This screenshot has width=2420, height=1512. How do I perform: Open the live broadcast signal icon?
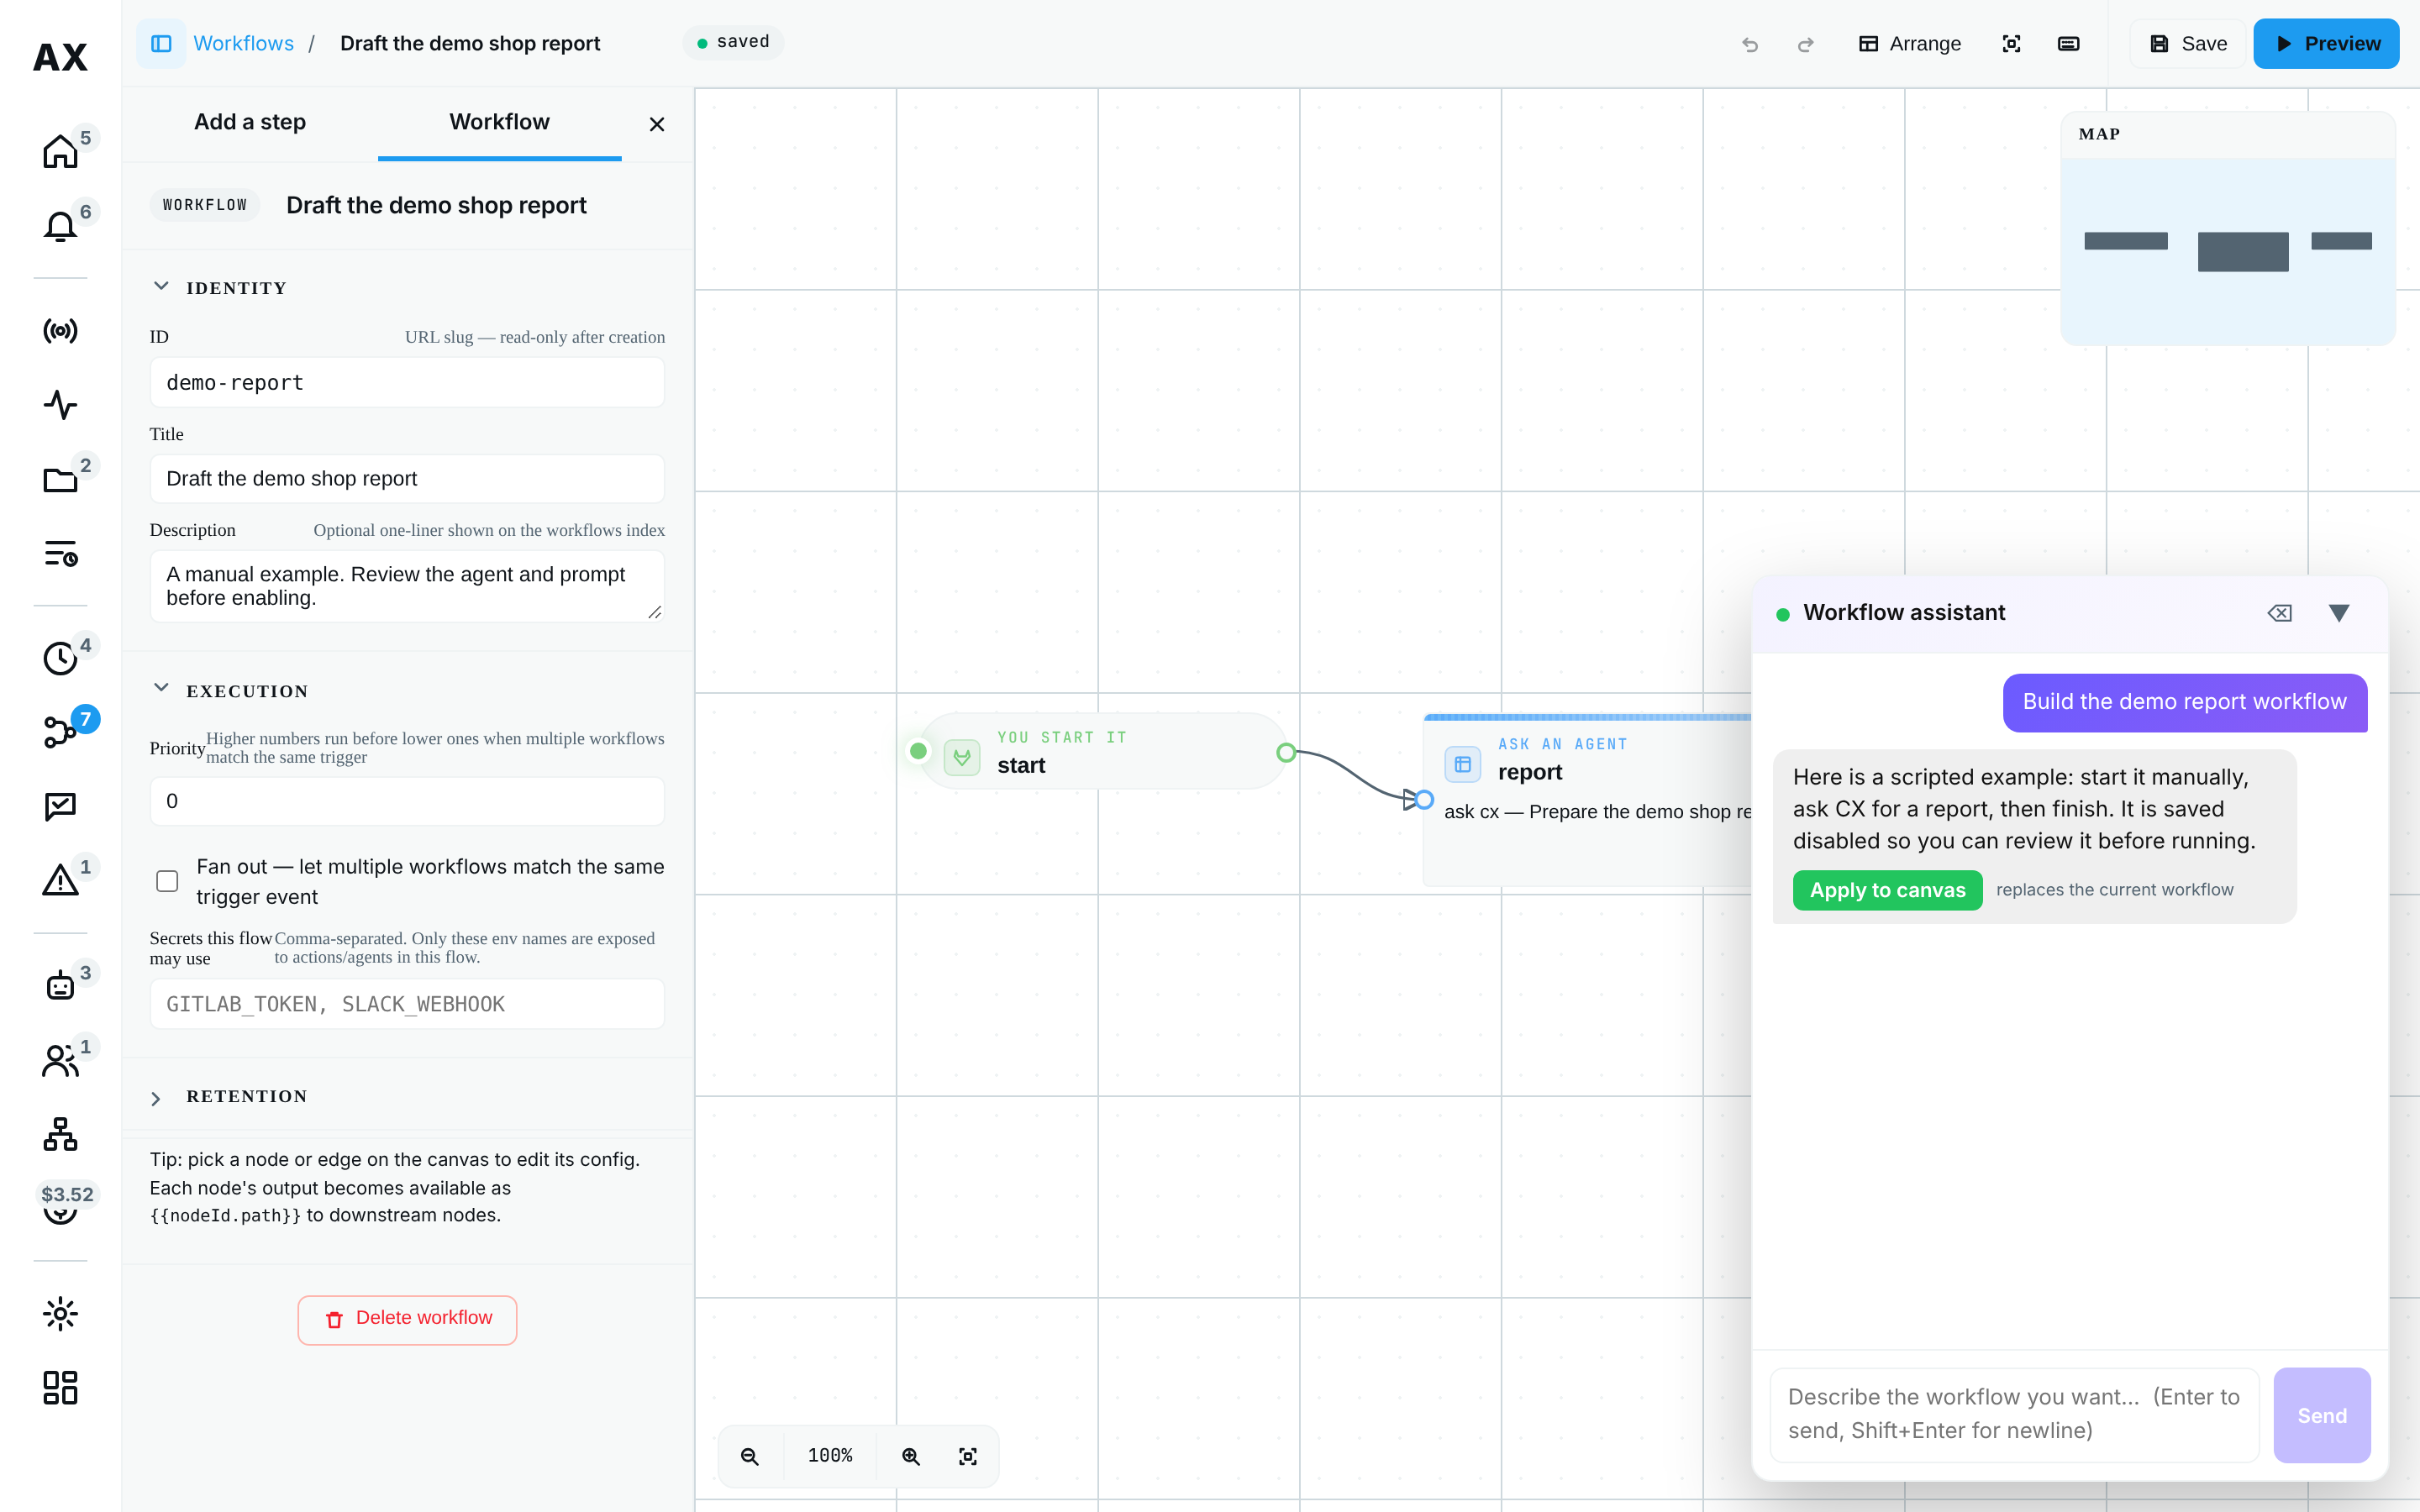(x=60, y=331)
